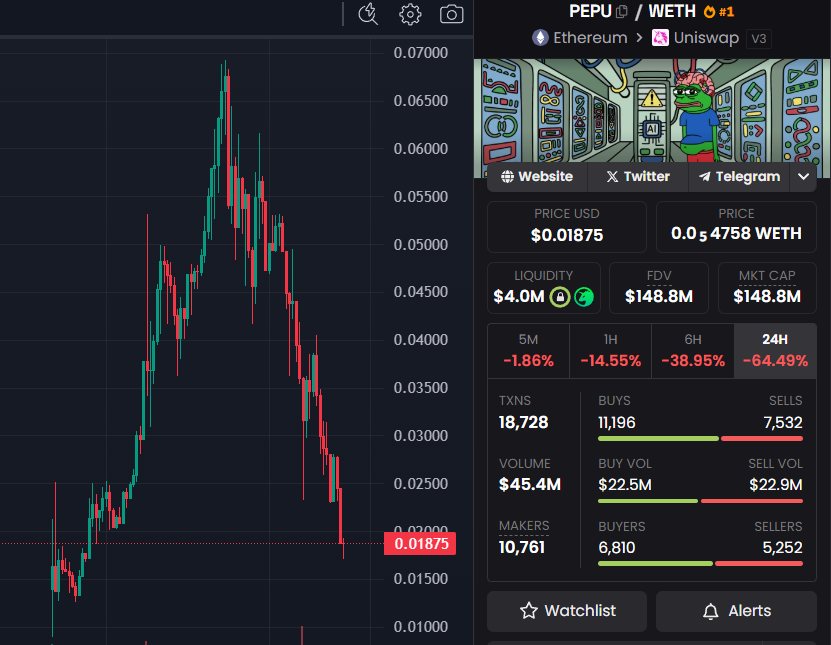The image size is (831, 645).
Task: Expand more social links chevron
Action: click(x=803, y=176)
